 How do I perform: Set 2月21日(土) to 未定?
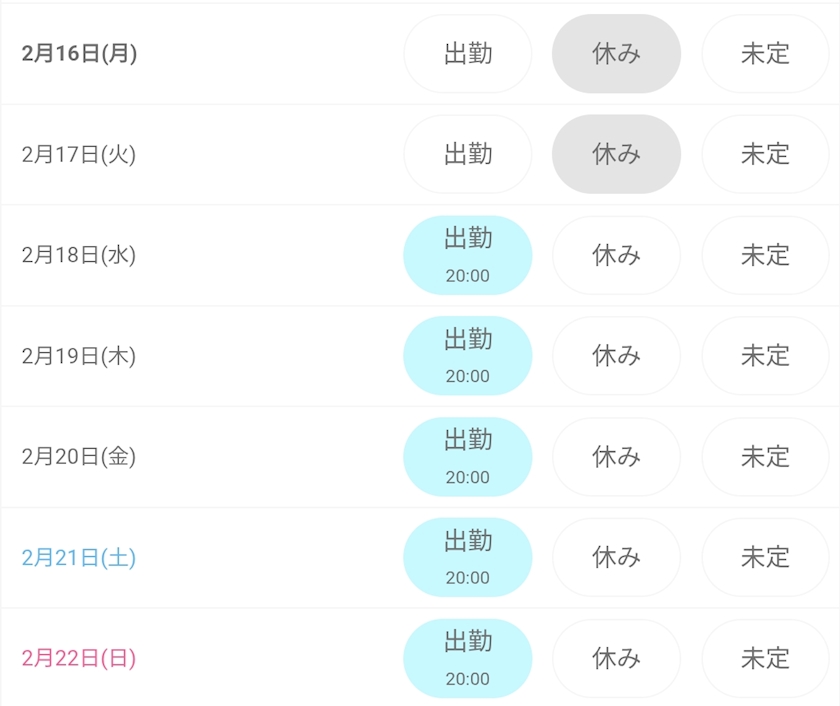pos(765,558)
